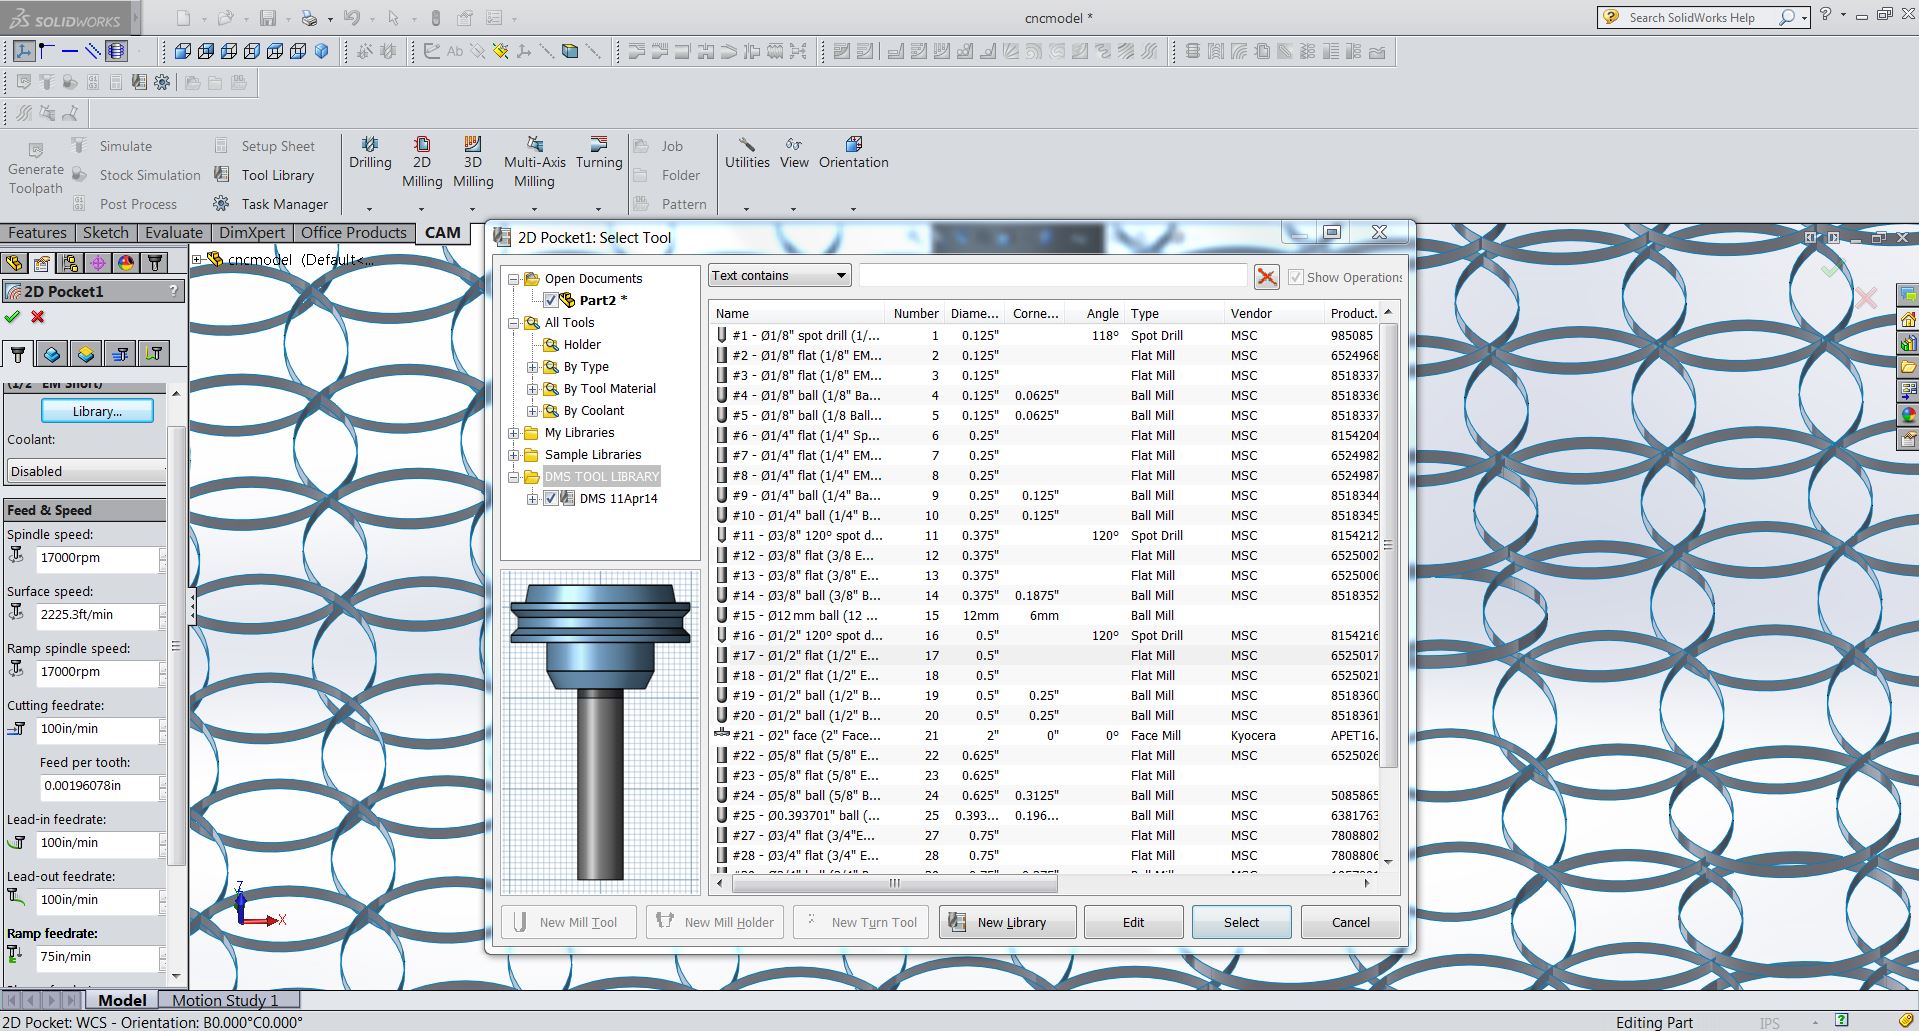The height and width of the screenshot is (1031, 1919).
Task: Uncheck the Part2 document checkbox
Action: 551,299
